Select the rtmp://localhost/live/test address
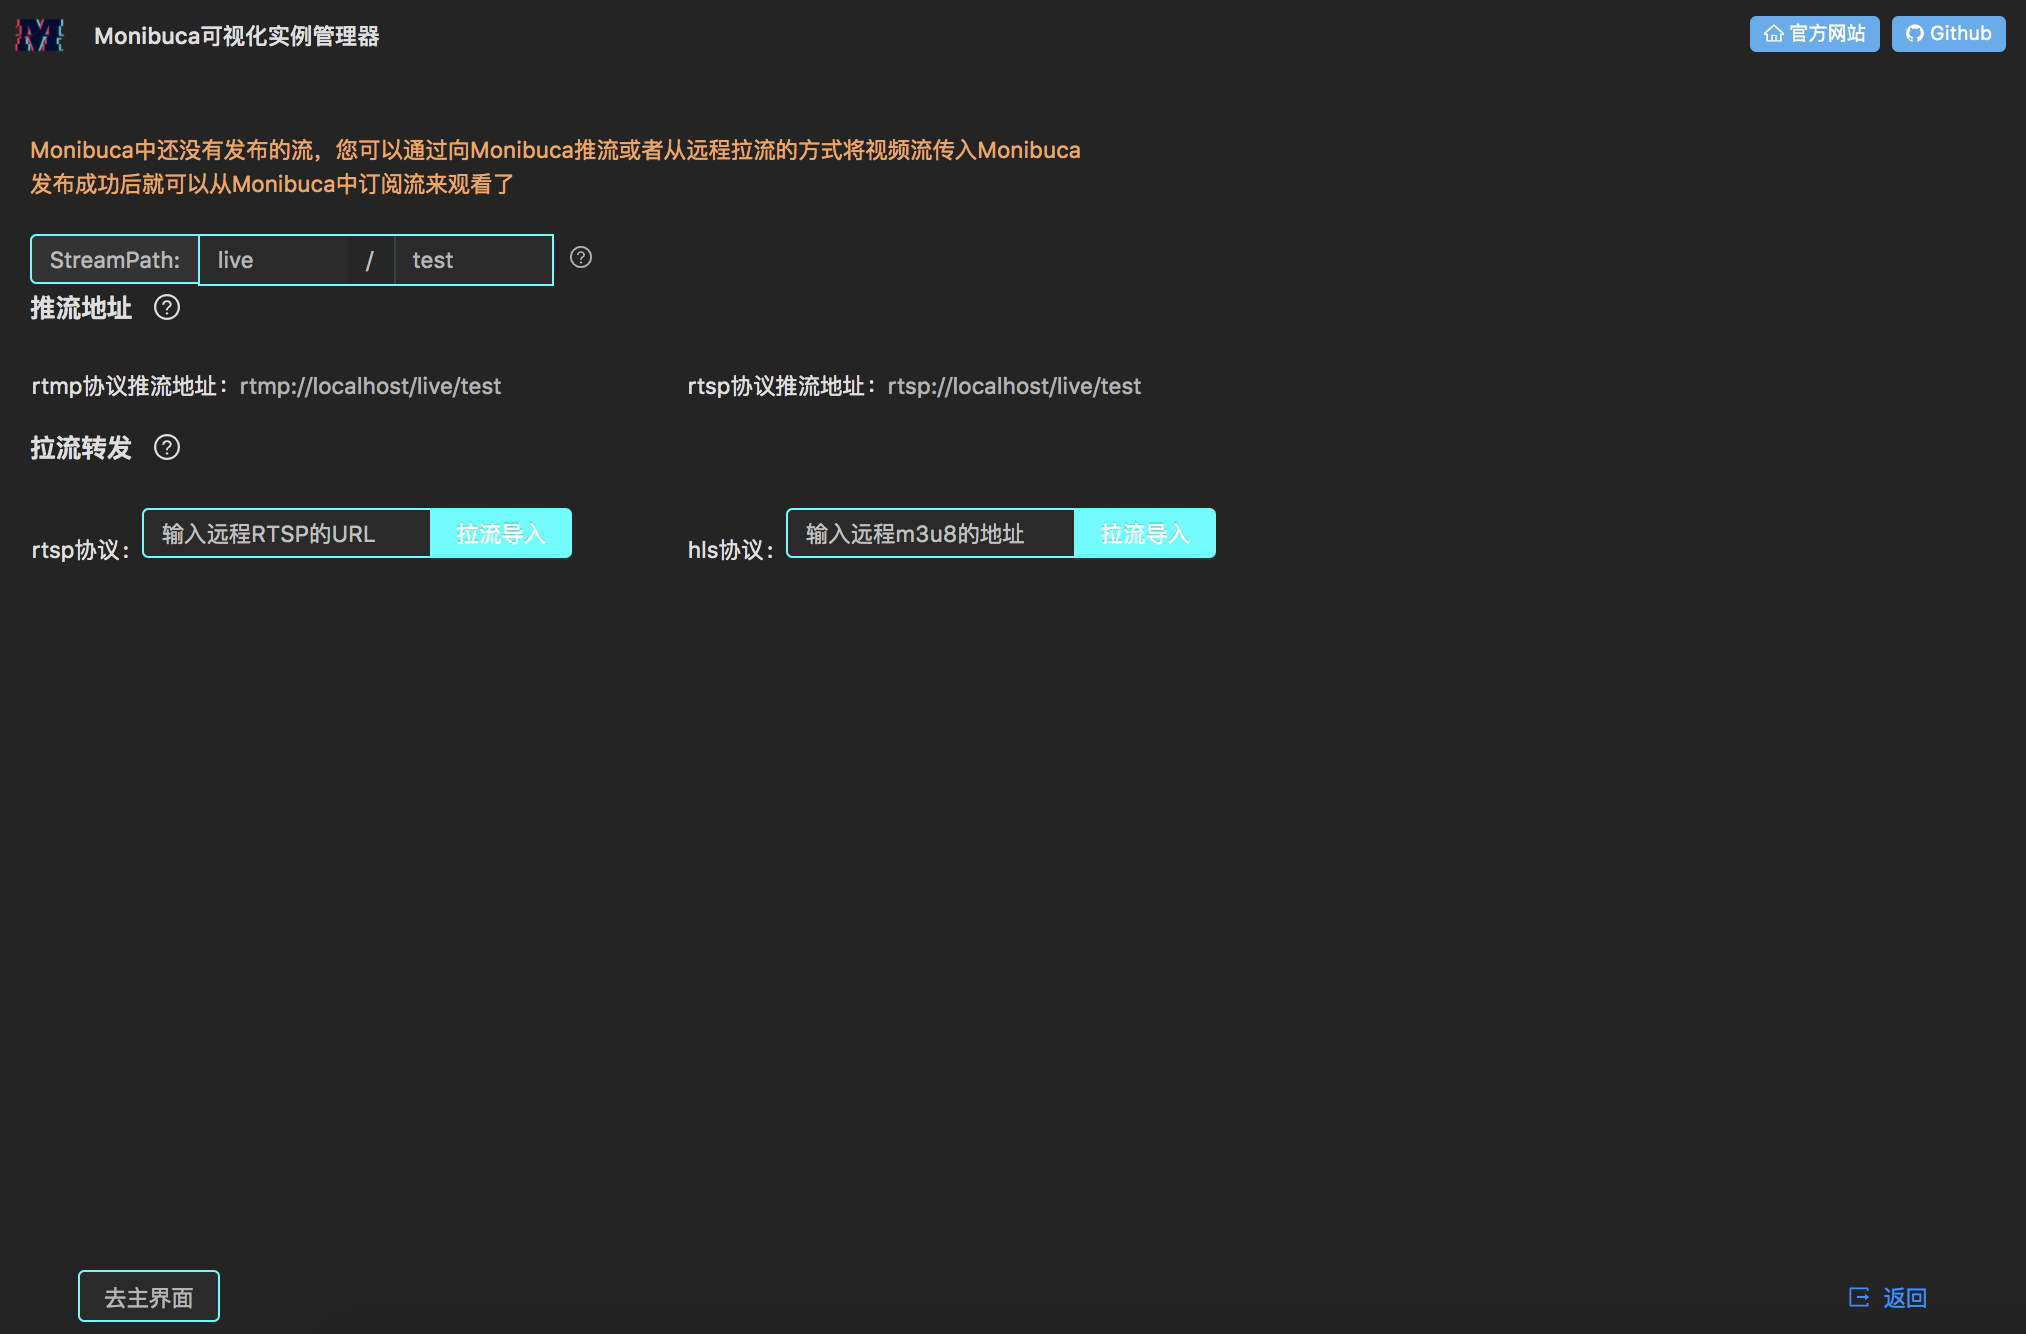2026x1334 pixels. click(x=370, y=386)
